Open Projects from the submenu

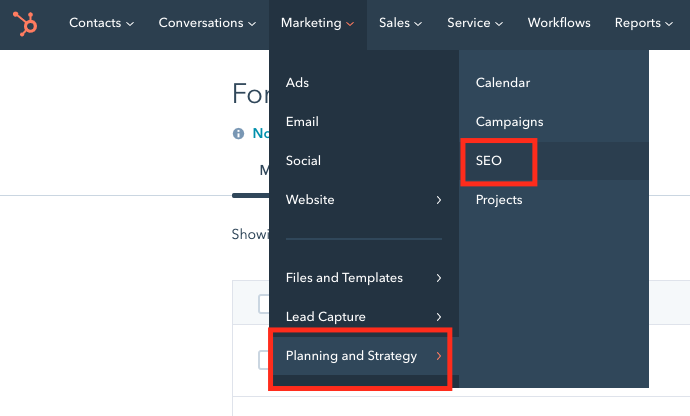click(554, 200)
